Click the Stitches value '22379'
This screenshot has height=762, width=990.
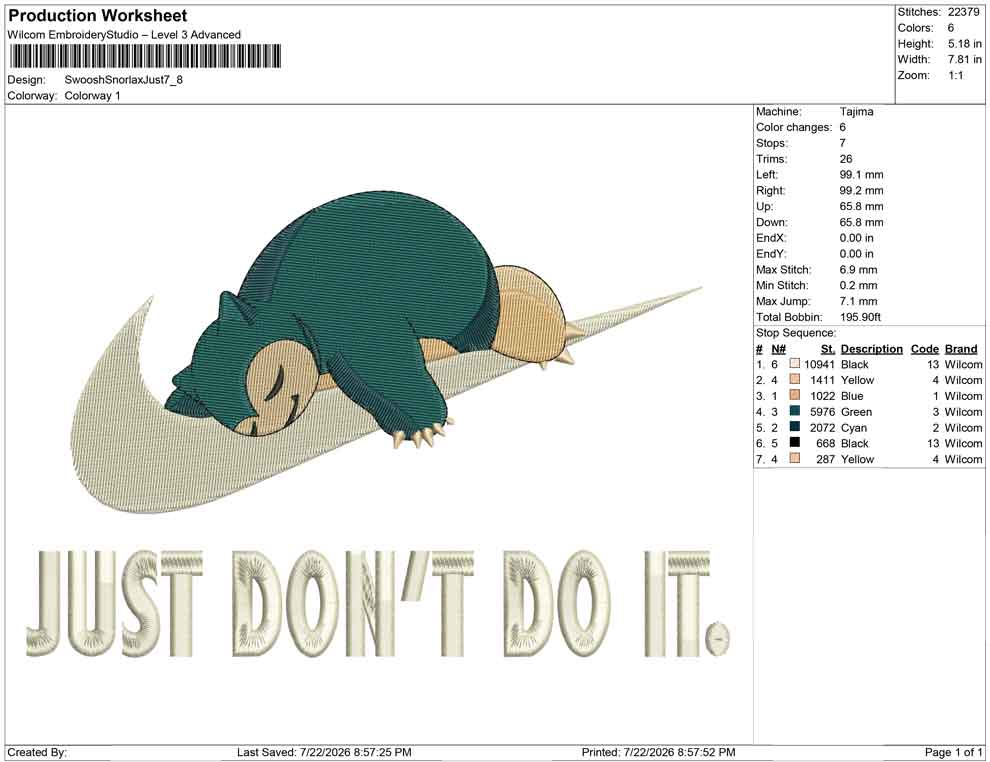click(963, 12)
